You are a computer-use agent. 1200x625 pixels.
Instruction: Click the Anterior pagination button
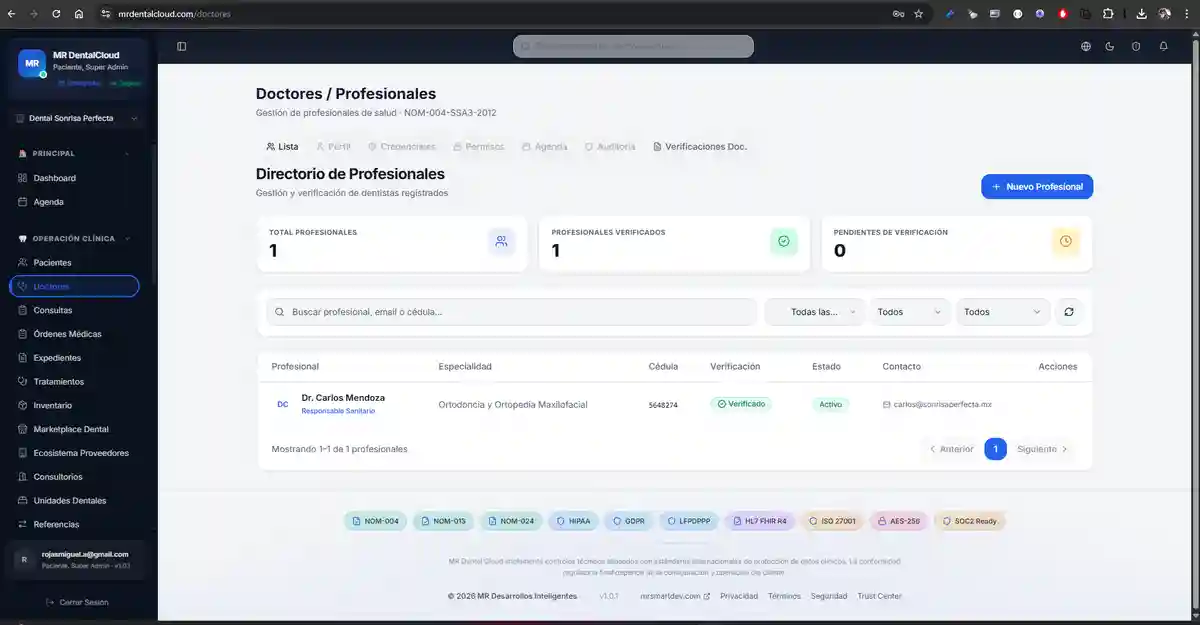coord(951,449)
